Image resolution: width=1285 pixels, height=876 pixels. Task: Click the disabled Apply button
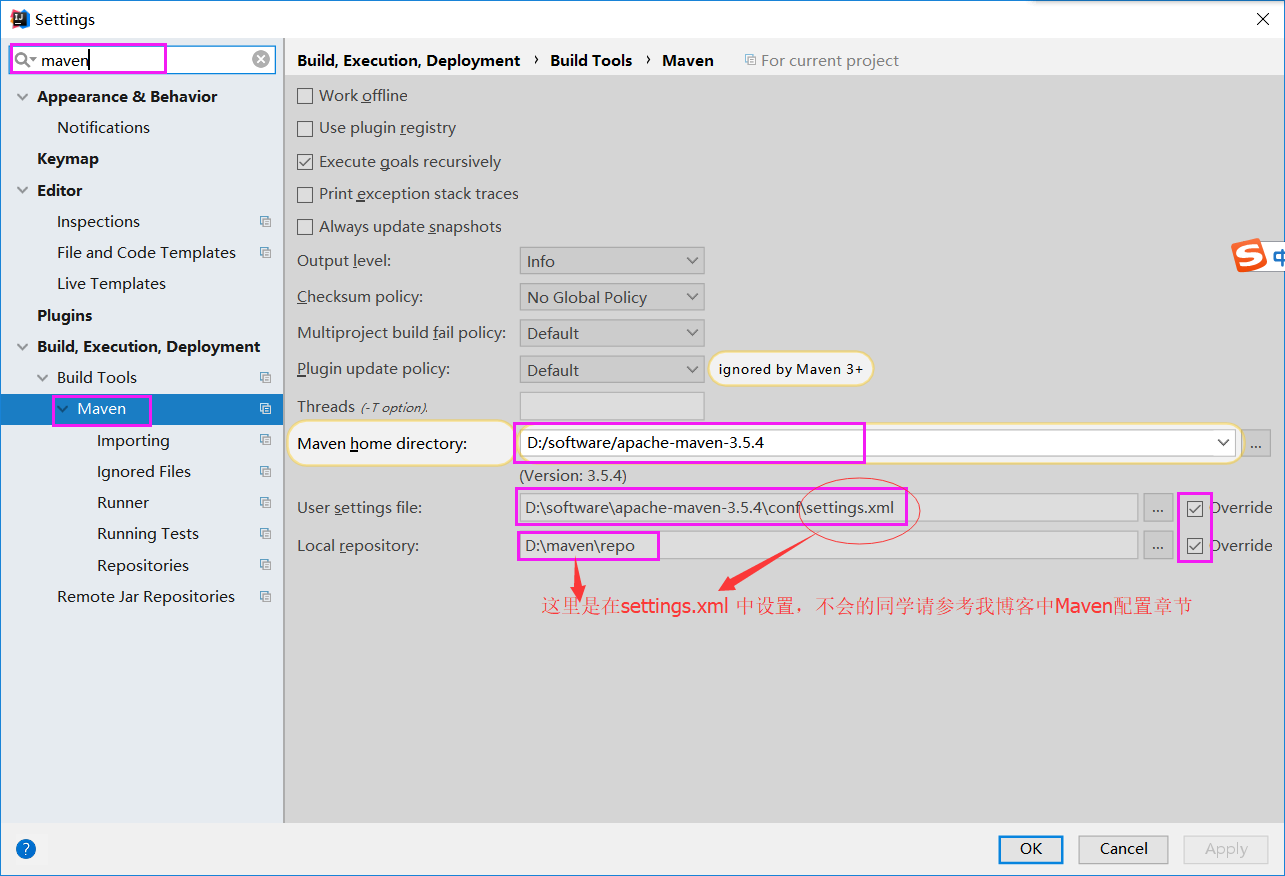pyautogui.click(x=1226, y=849)
